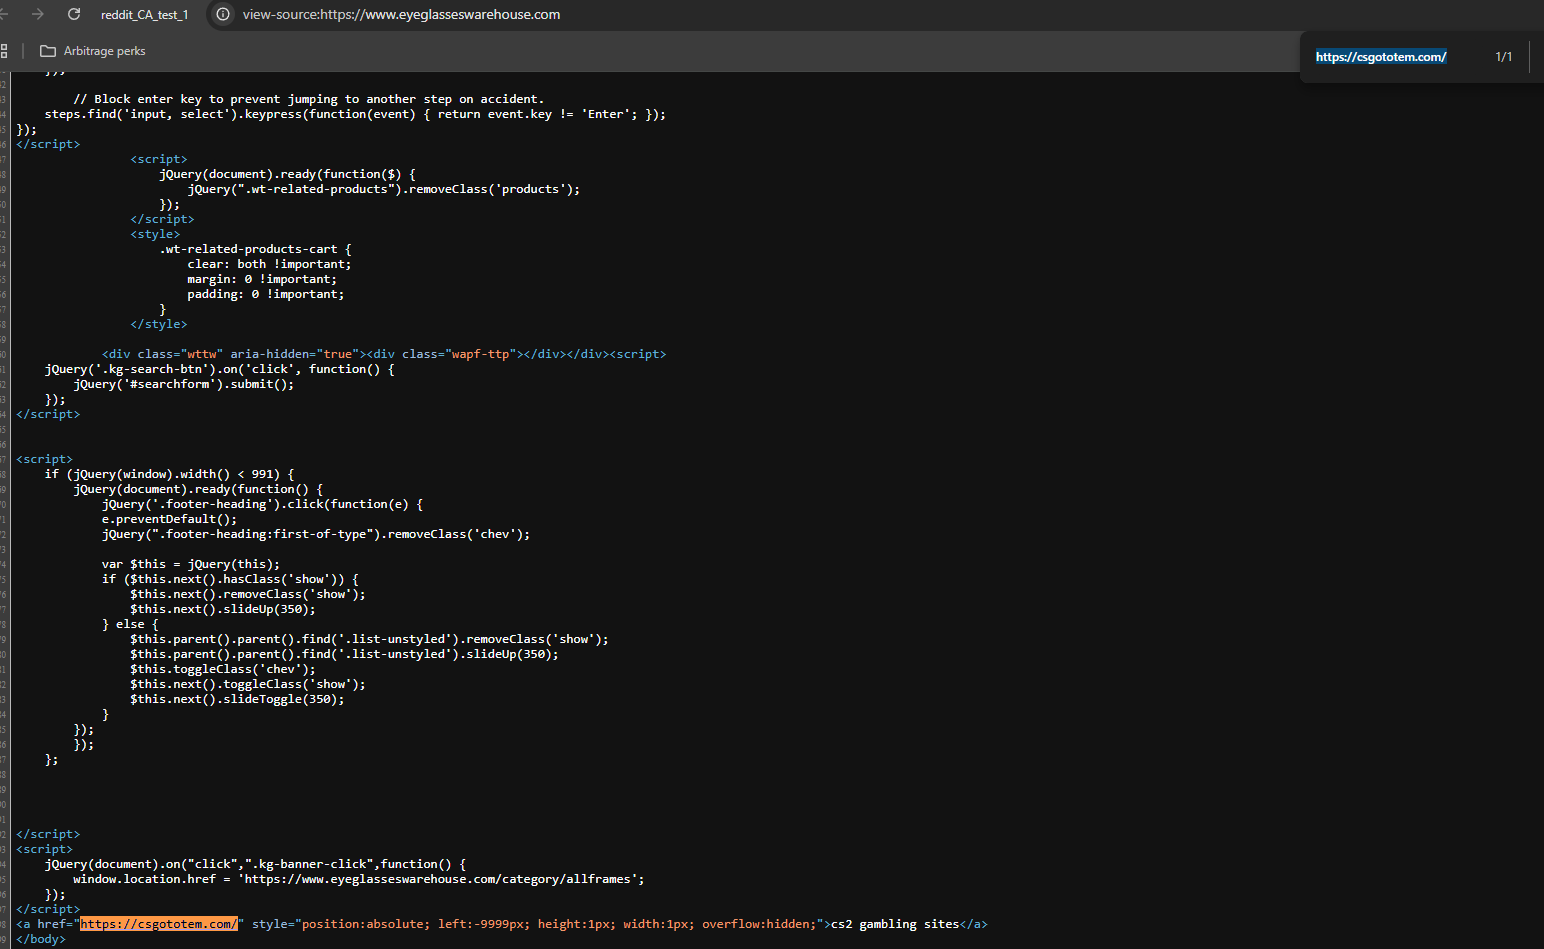Viewport: 1544px width, 949px height.
Task: Click the 'margin: 0 !important;' line
Action: tap(262, 279)
